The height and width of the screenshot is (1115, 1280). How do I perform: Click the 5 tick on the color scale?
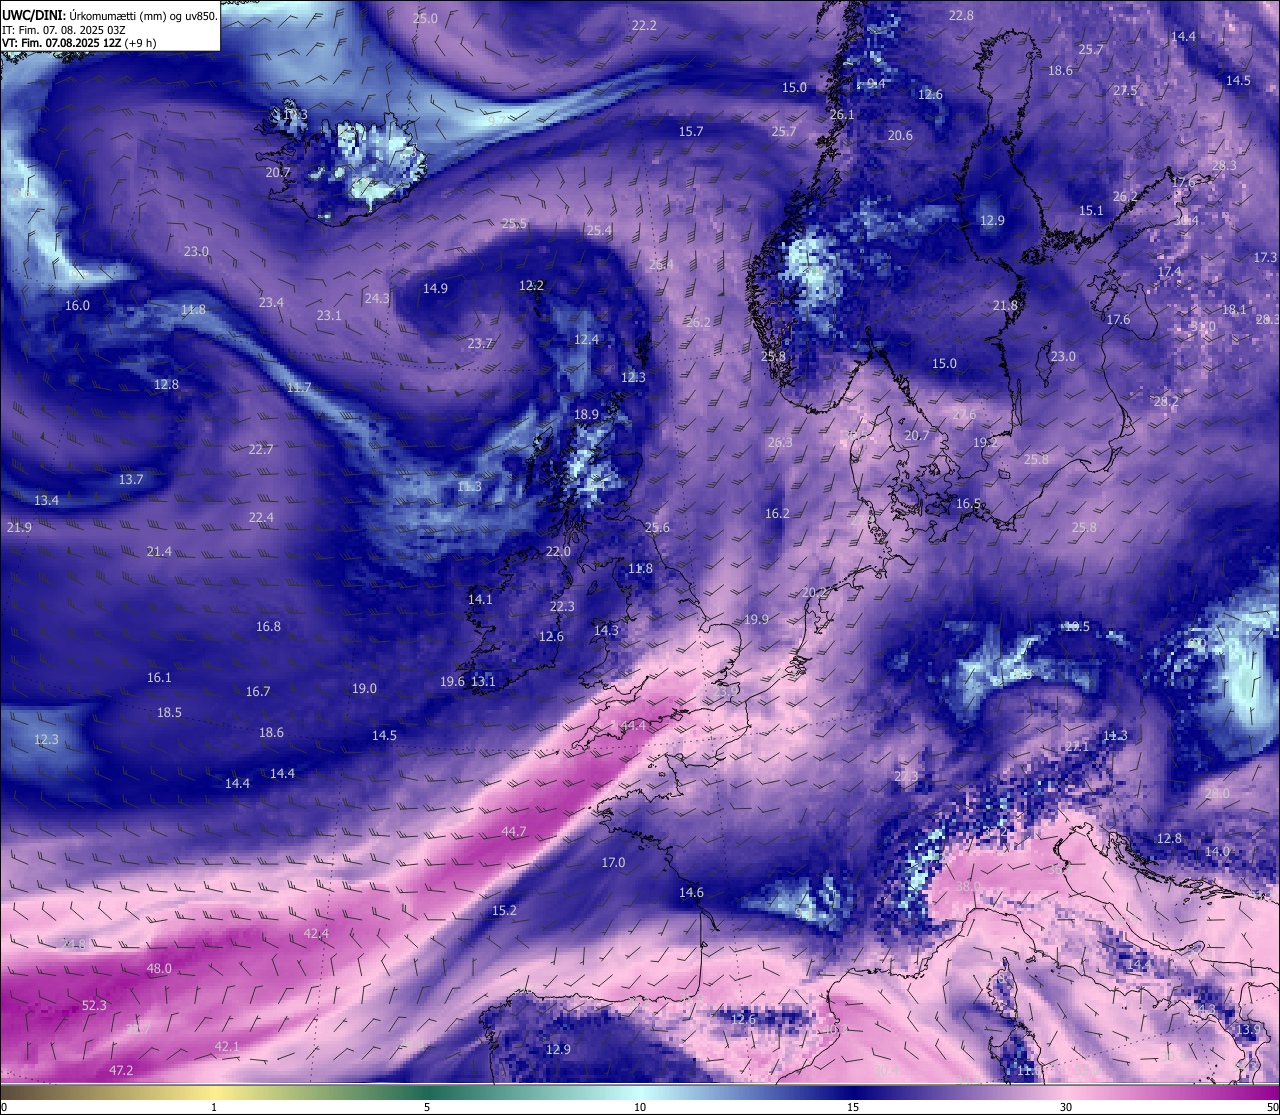[427, 1107]
